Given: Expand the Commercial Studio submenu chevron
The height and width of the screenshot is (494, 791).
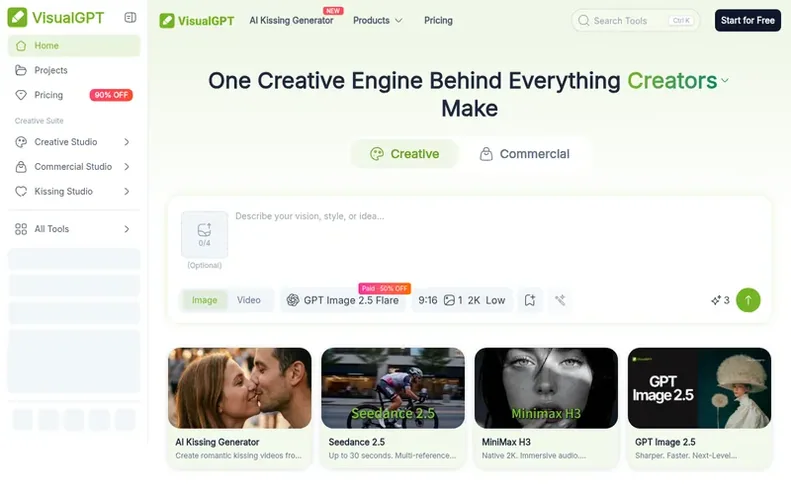Looking at the screenshot, I should tap(127, 167).
